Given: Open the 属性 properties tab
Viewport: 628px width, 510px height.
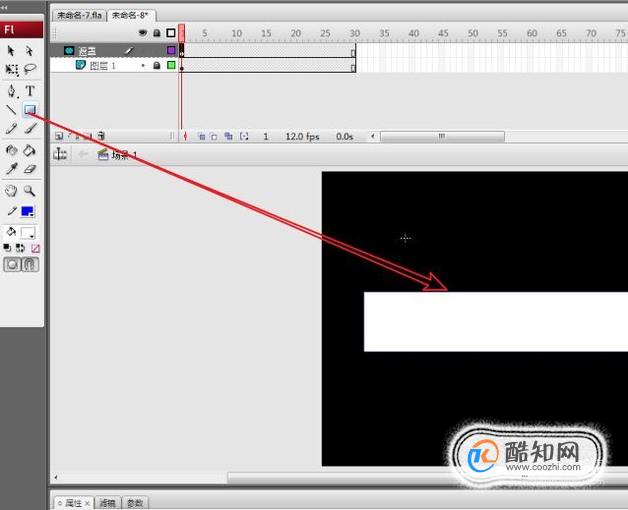Looking at the screenshot, I should point(73,503).
